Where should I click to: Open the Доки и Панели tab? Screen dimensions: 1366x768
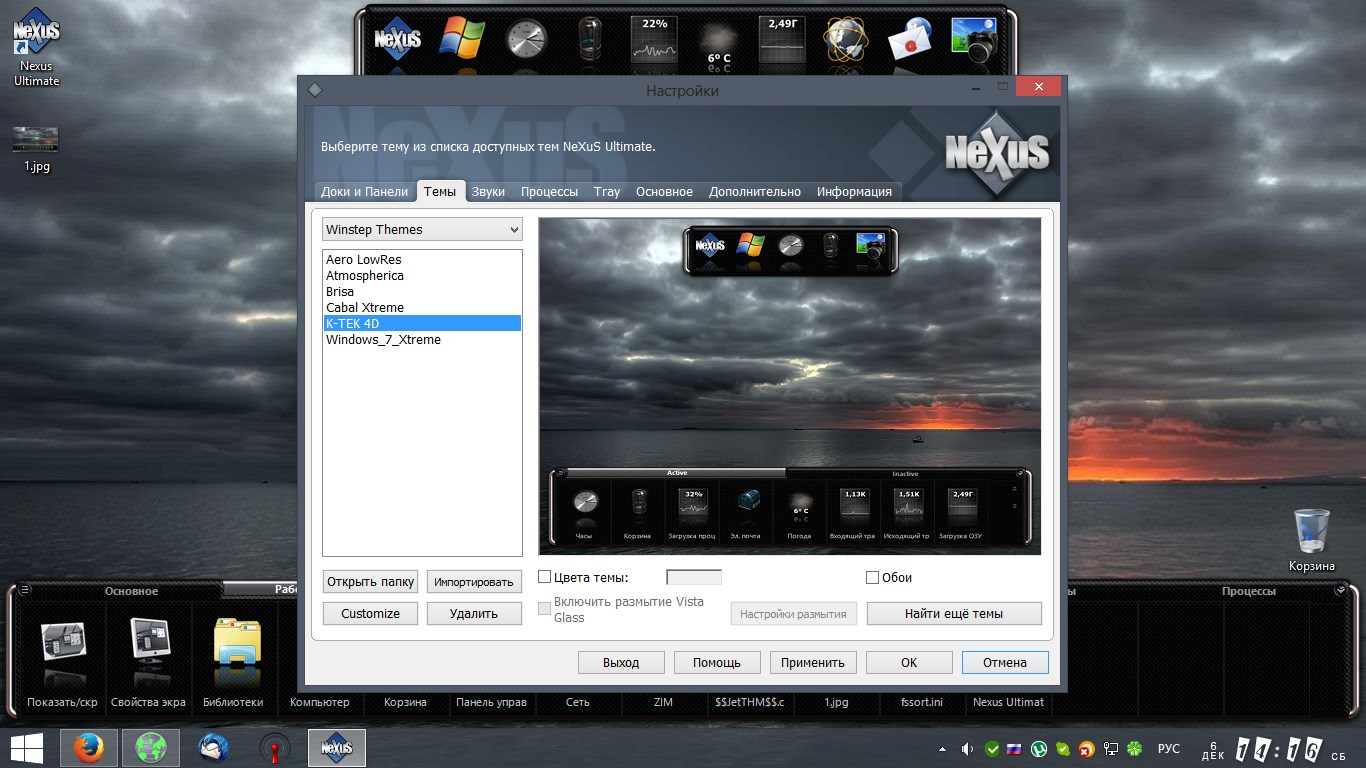[x=364, y=192]
